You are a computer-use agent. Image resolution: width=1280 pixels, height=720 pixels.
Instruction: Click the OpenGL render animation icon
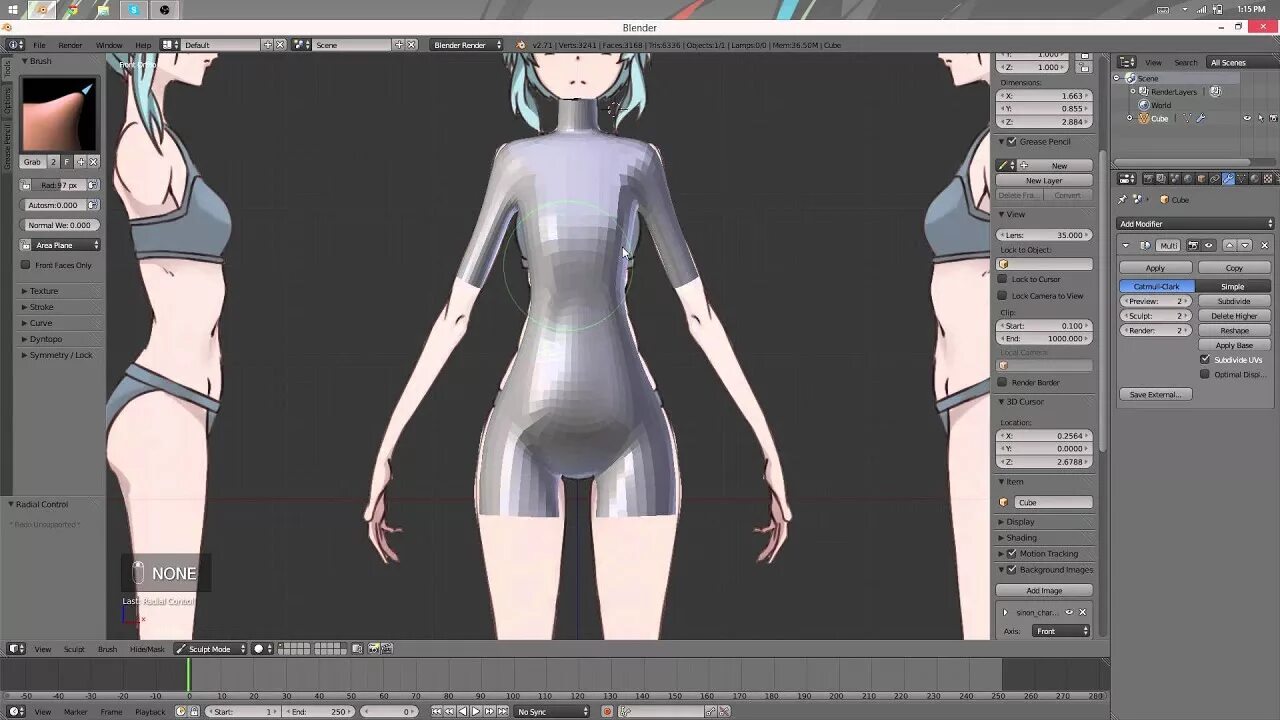coord(386,649)
